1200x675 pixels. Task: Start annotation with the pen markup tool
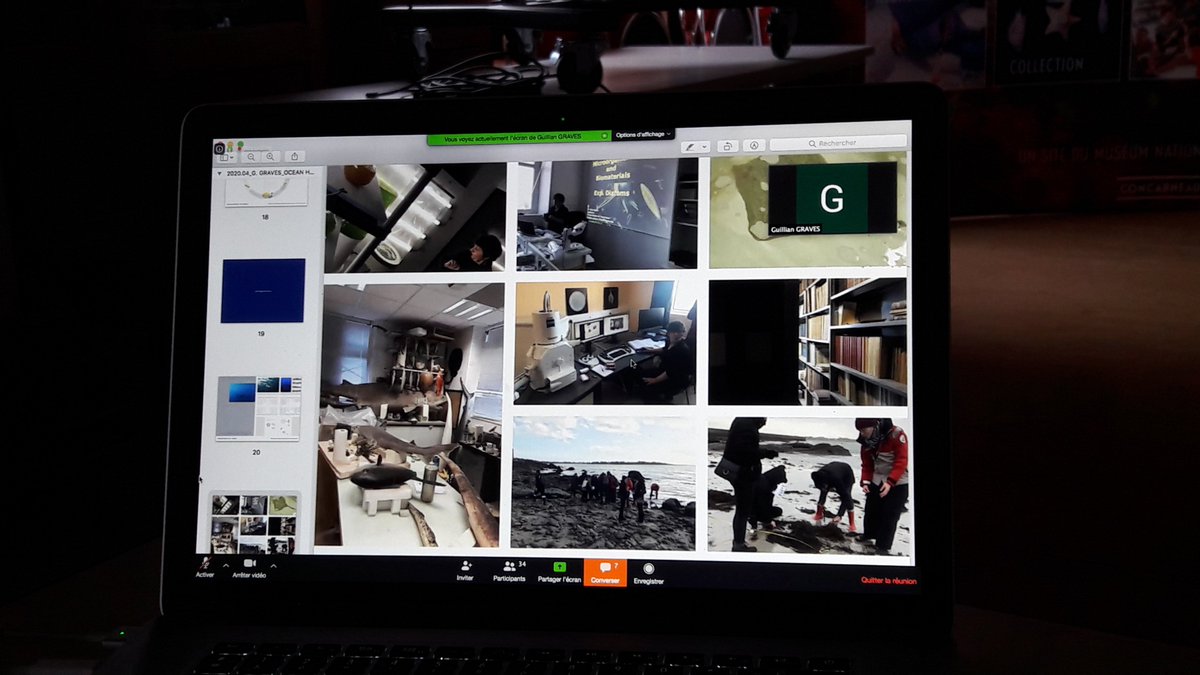pyautogui.click(x=690, y=146)
